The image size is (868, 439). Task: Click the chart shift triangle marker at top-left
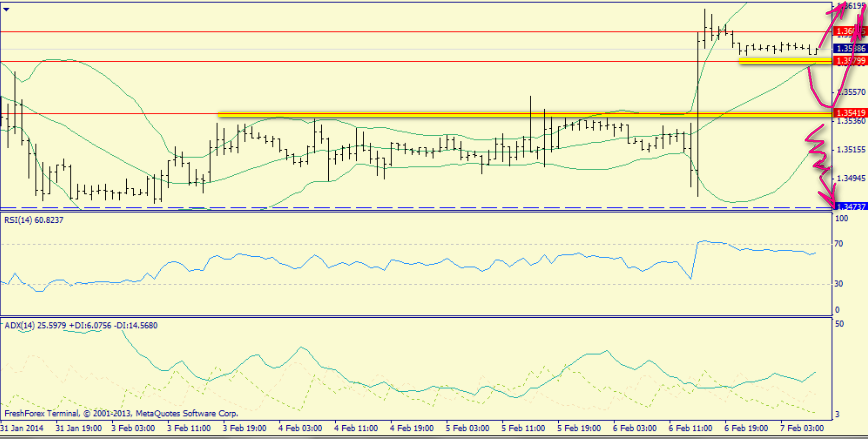point(6,10)
